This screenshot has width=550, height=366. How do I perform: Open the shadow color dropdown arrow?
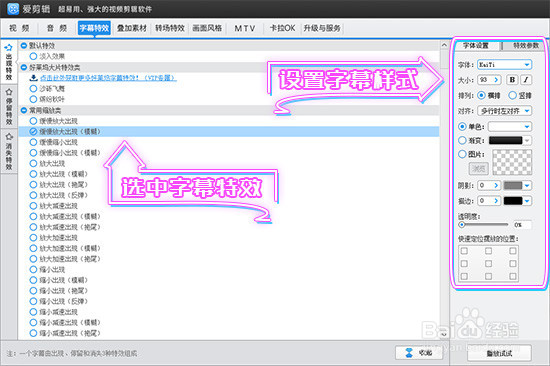click(x=527, y=185)
